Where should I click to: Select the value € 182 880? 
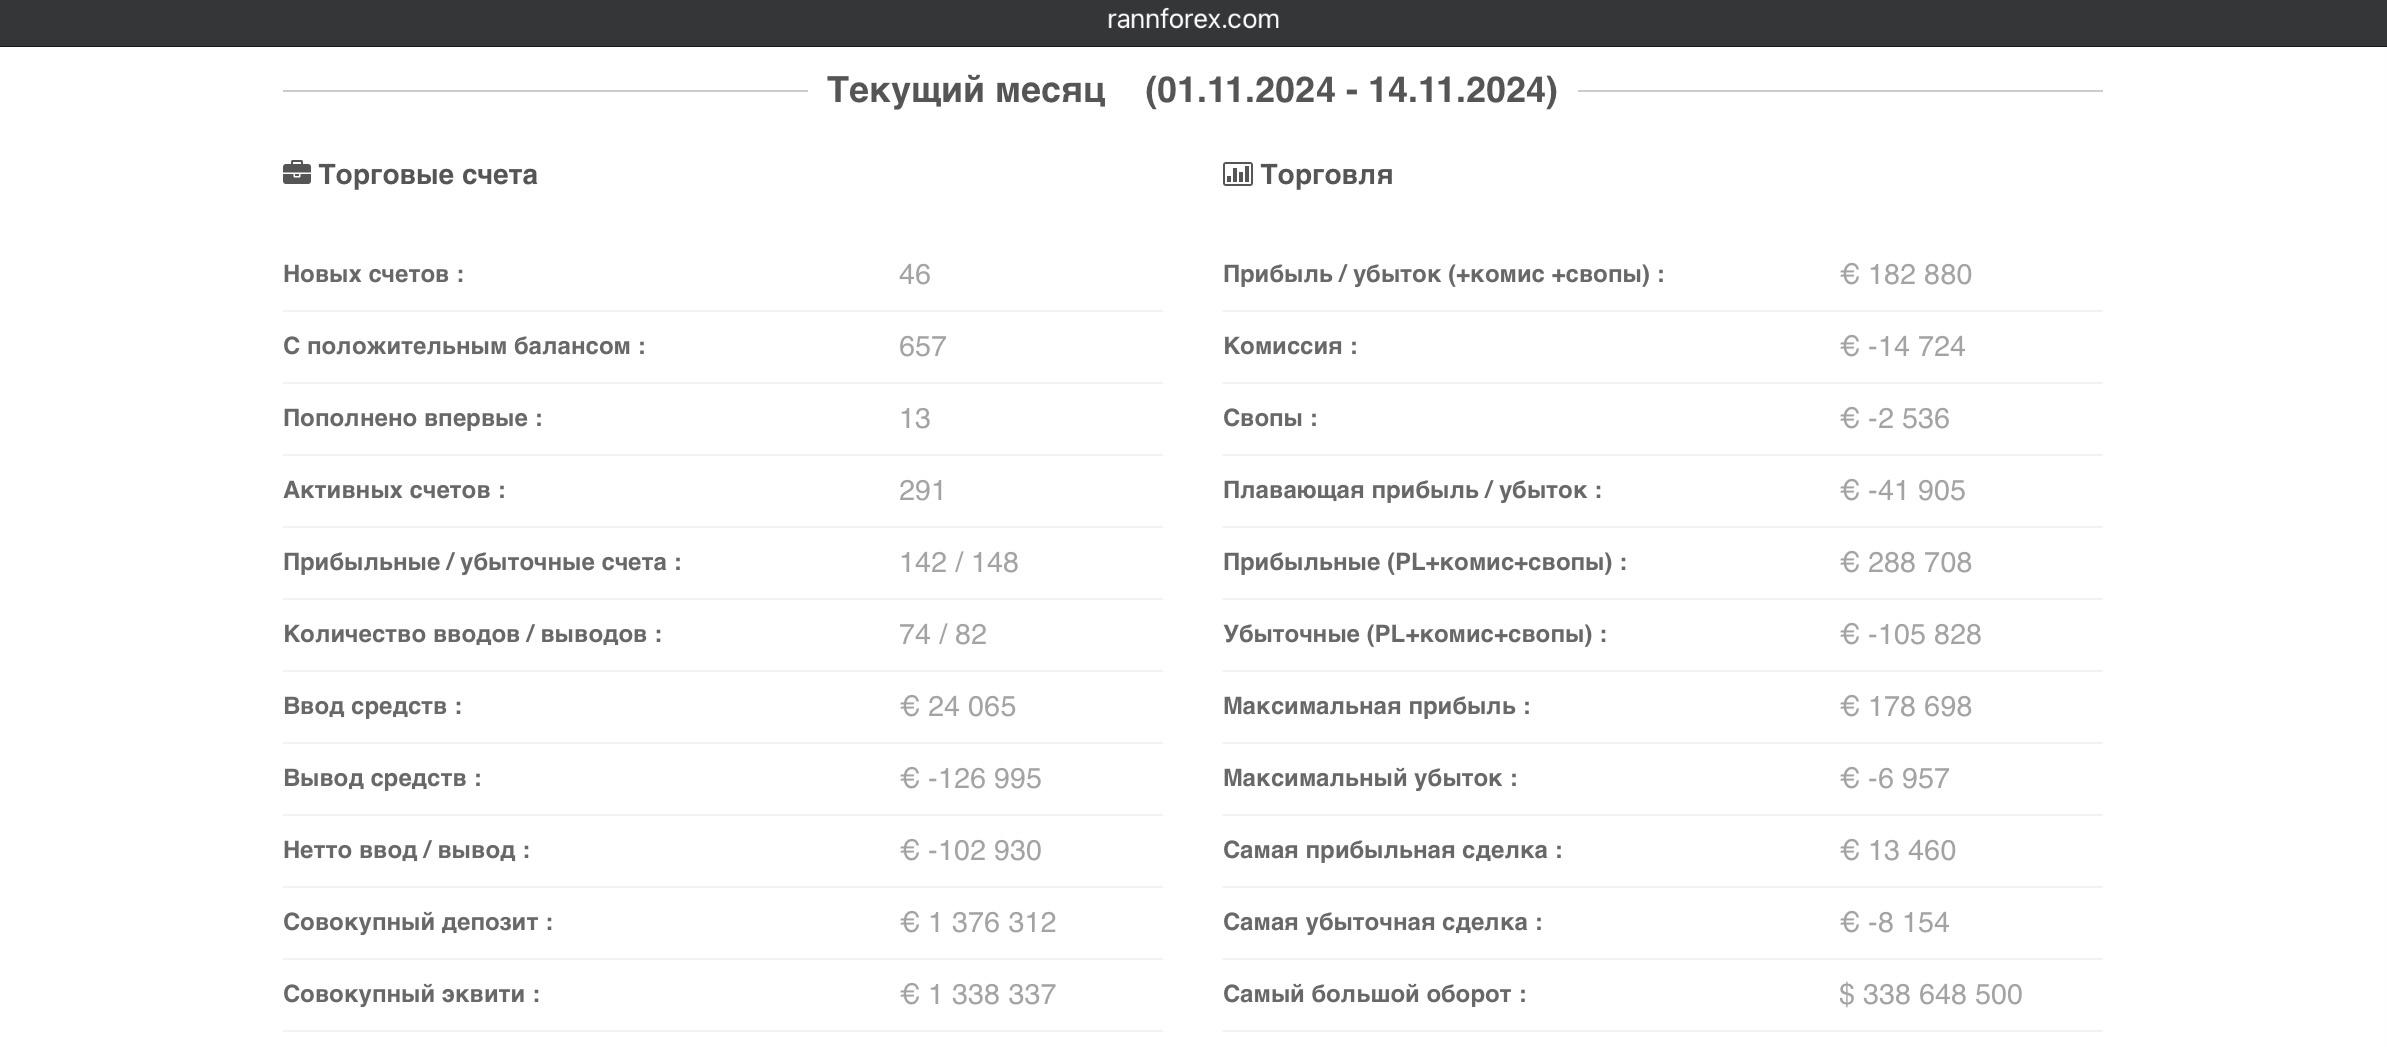[x=1905, y=274]
